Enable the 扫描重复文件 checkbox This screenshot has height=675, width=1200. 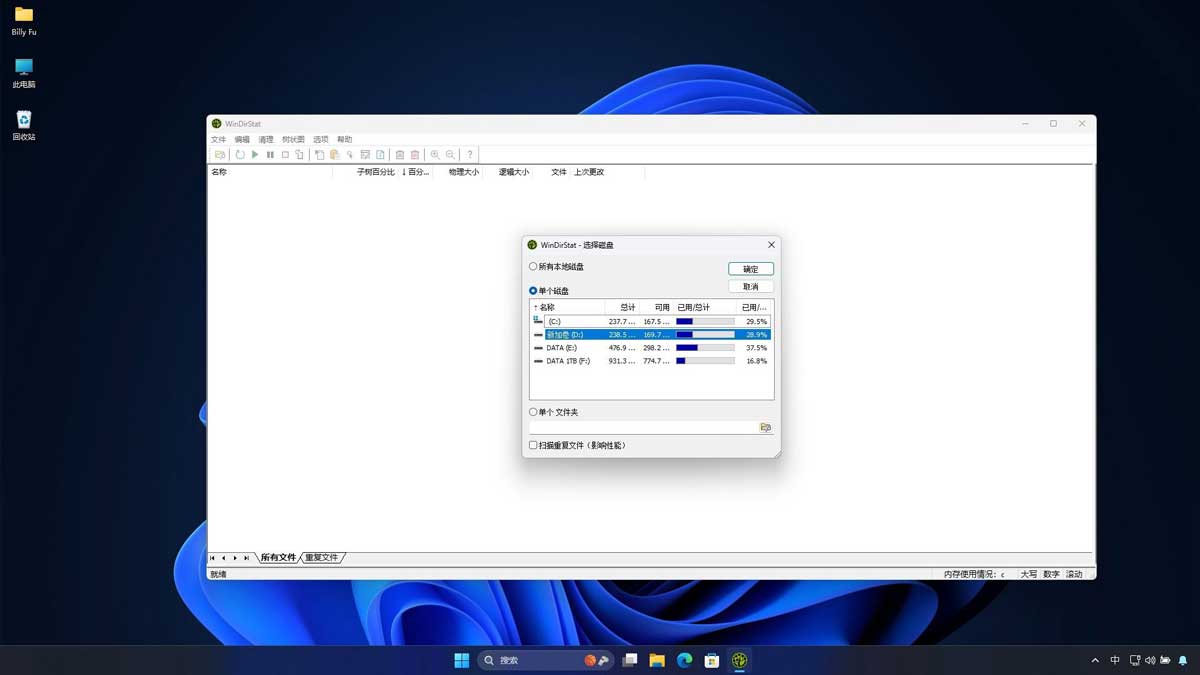pyautogui.click(x=534, y=445)
